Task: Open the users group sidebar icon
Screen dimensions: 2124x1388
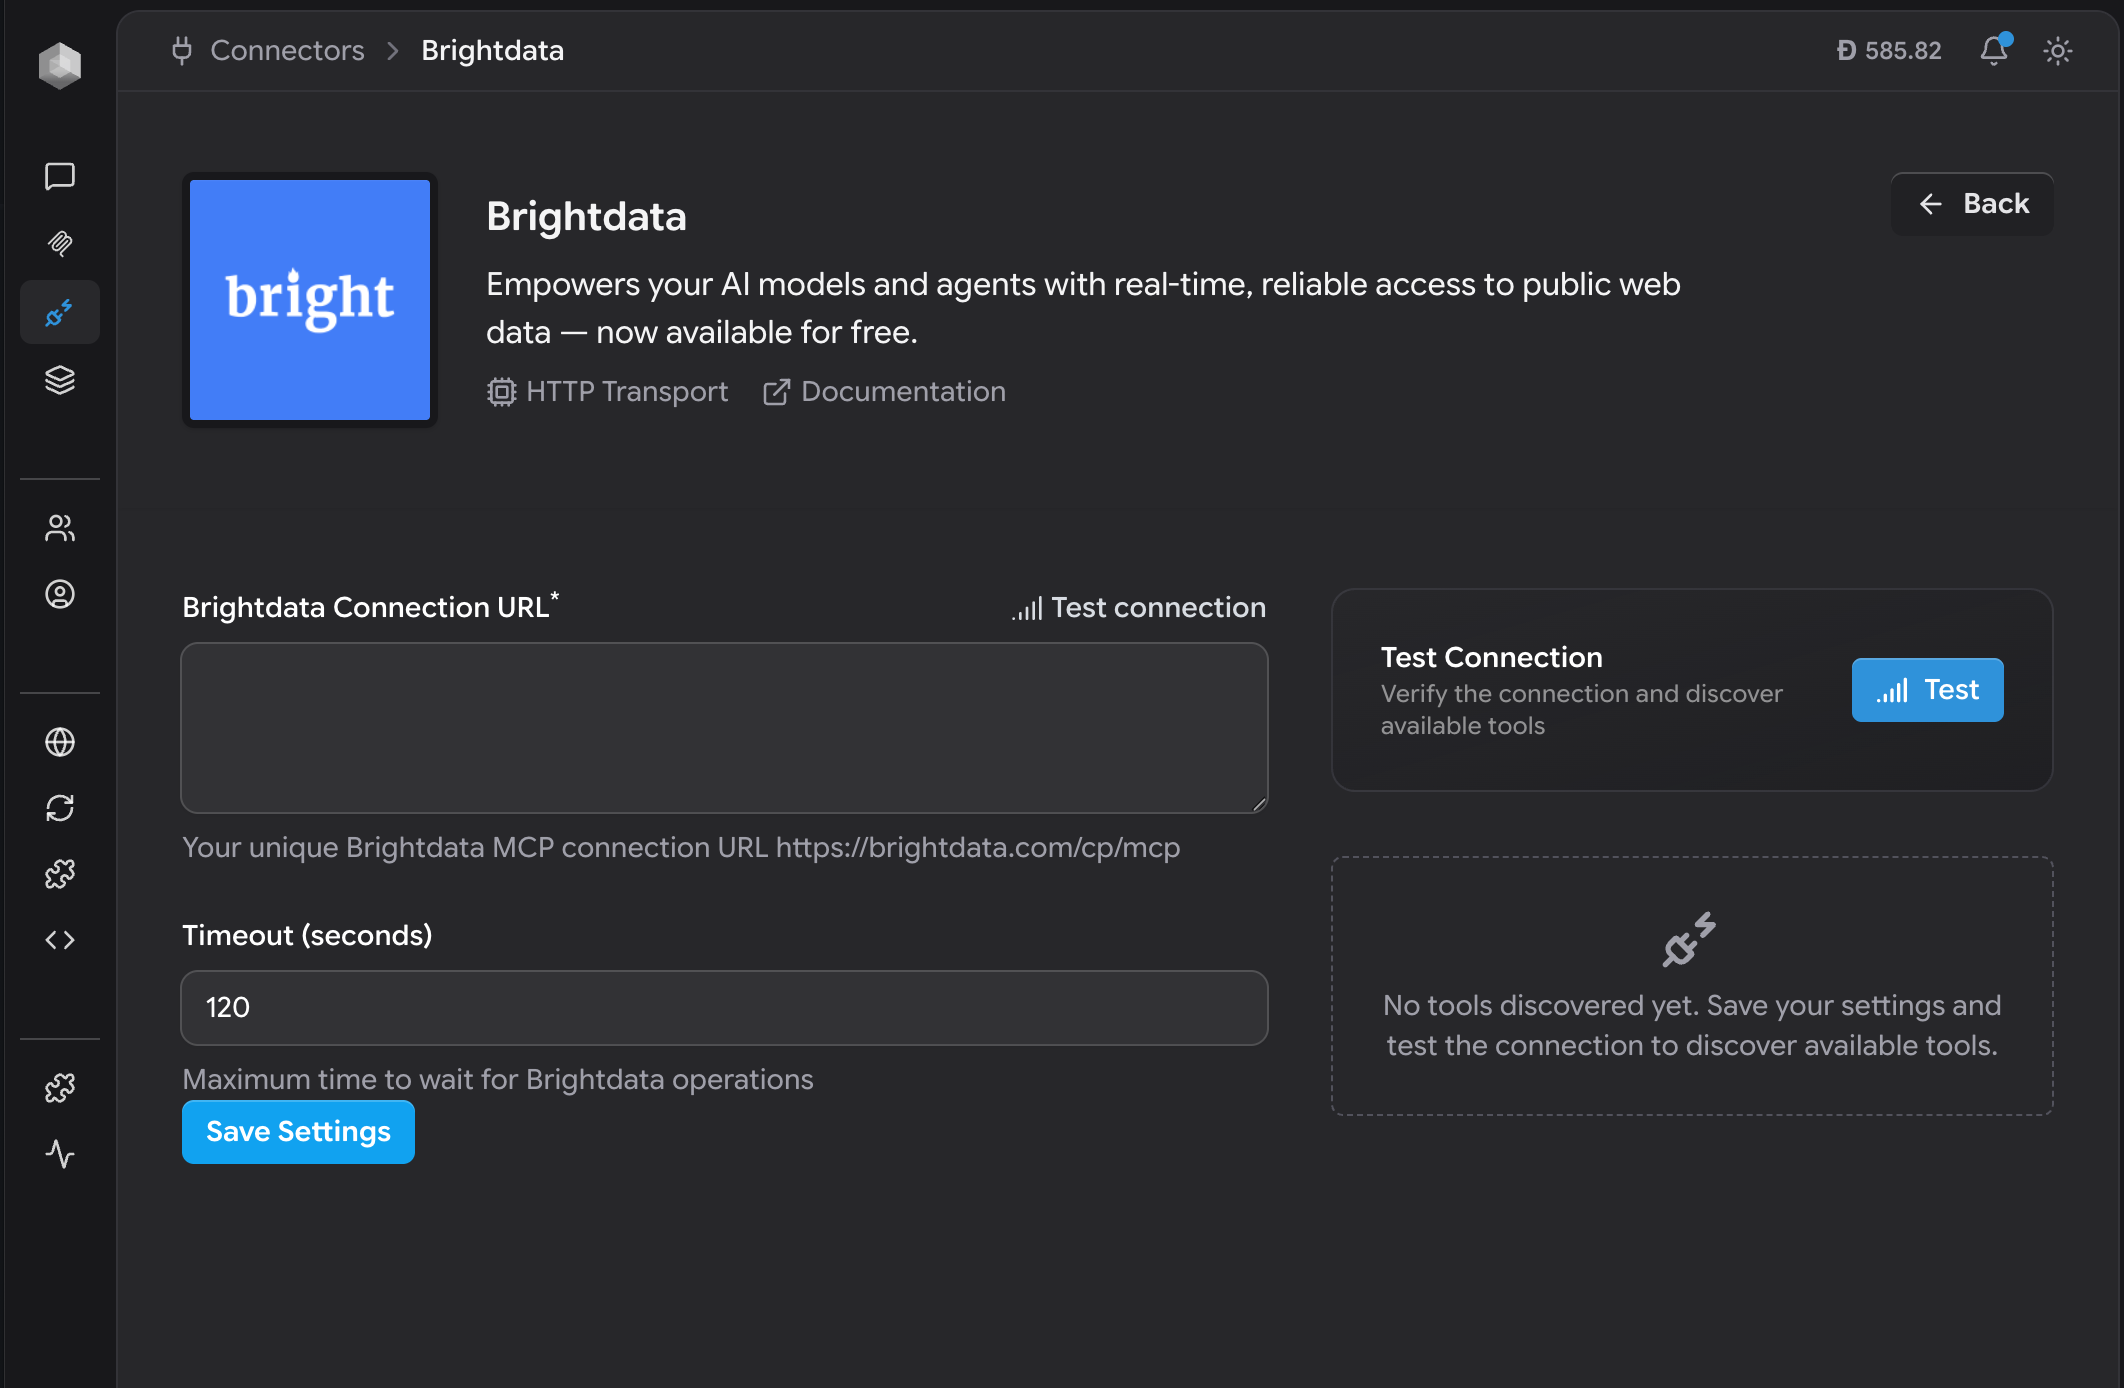Action: click(60, 528)
